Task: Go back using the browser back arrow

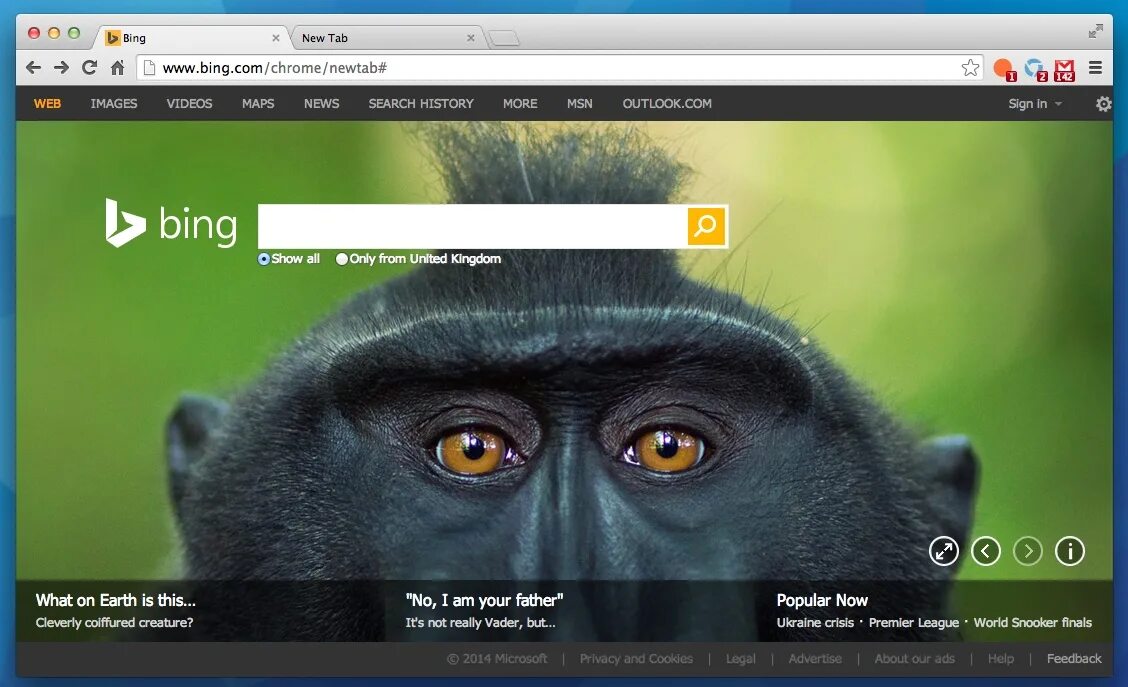Action: [x=33, y=68]
